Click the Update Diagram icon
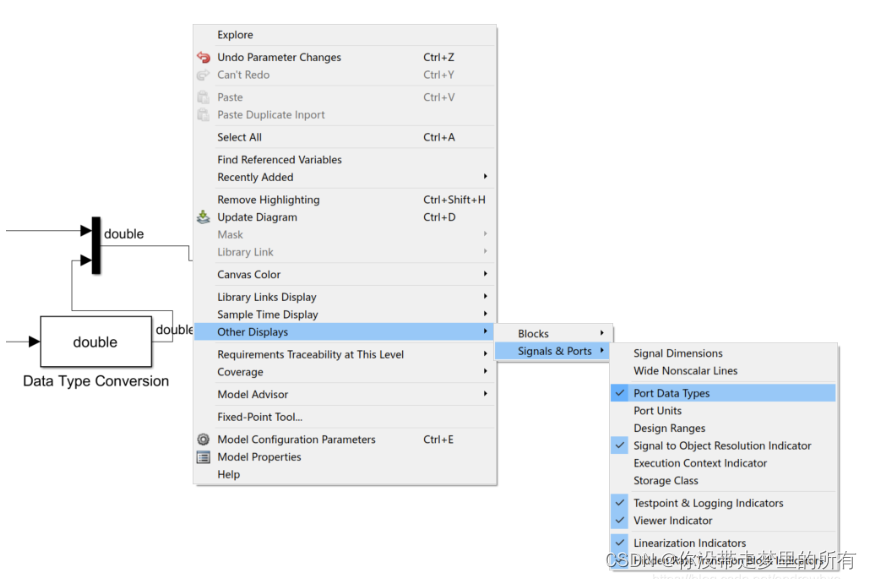872x579 pixels. 204,217
